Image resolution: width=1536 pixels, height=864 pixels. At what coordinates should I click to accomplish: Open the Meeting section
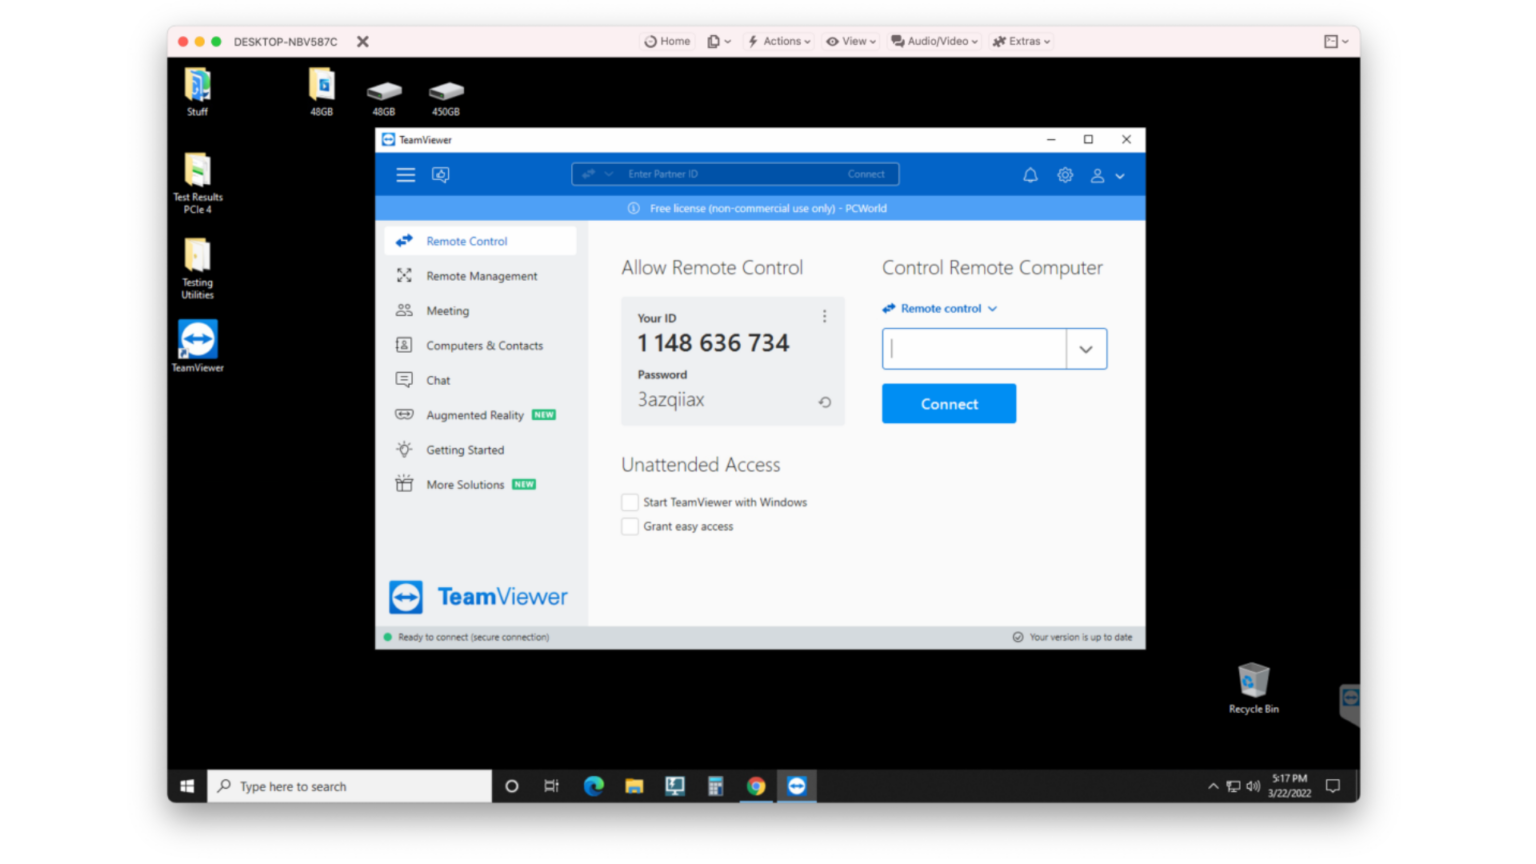(449, 310)
